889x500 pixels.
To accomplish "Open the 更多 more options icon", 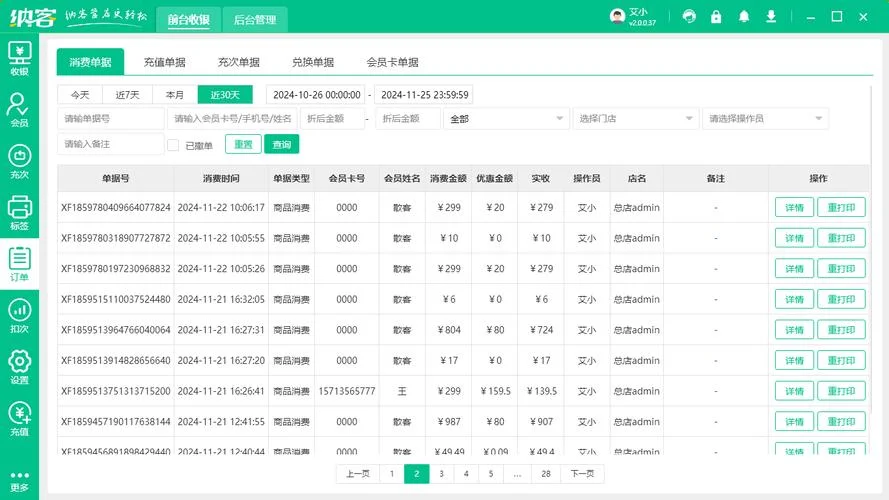I will pos(19,481).
